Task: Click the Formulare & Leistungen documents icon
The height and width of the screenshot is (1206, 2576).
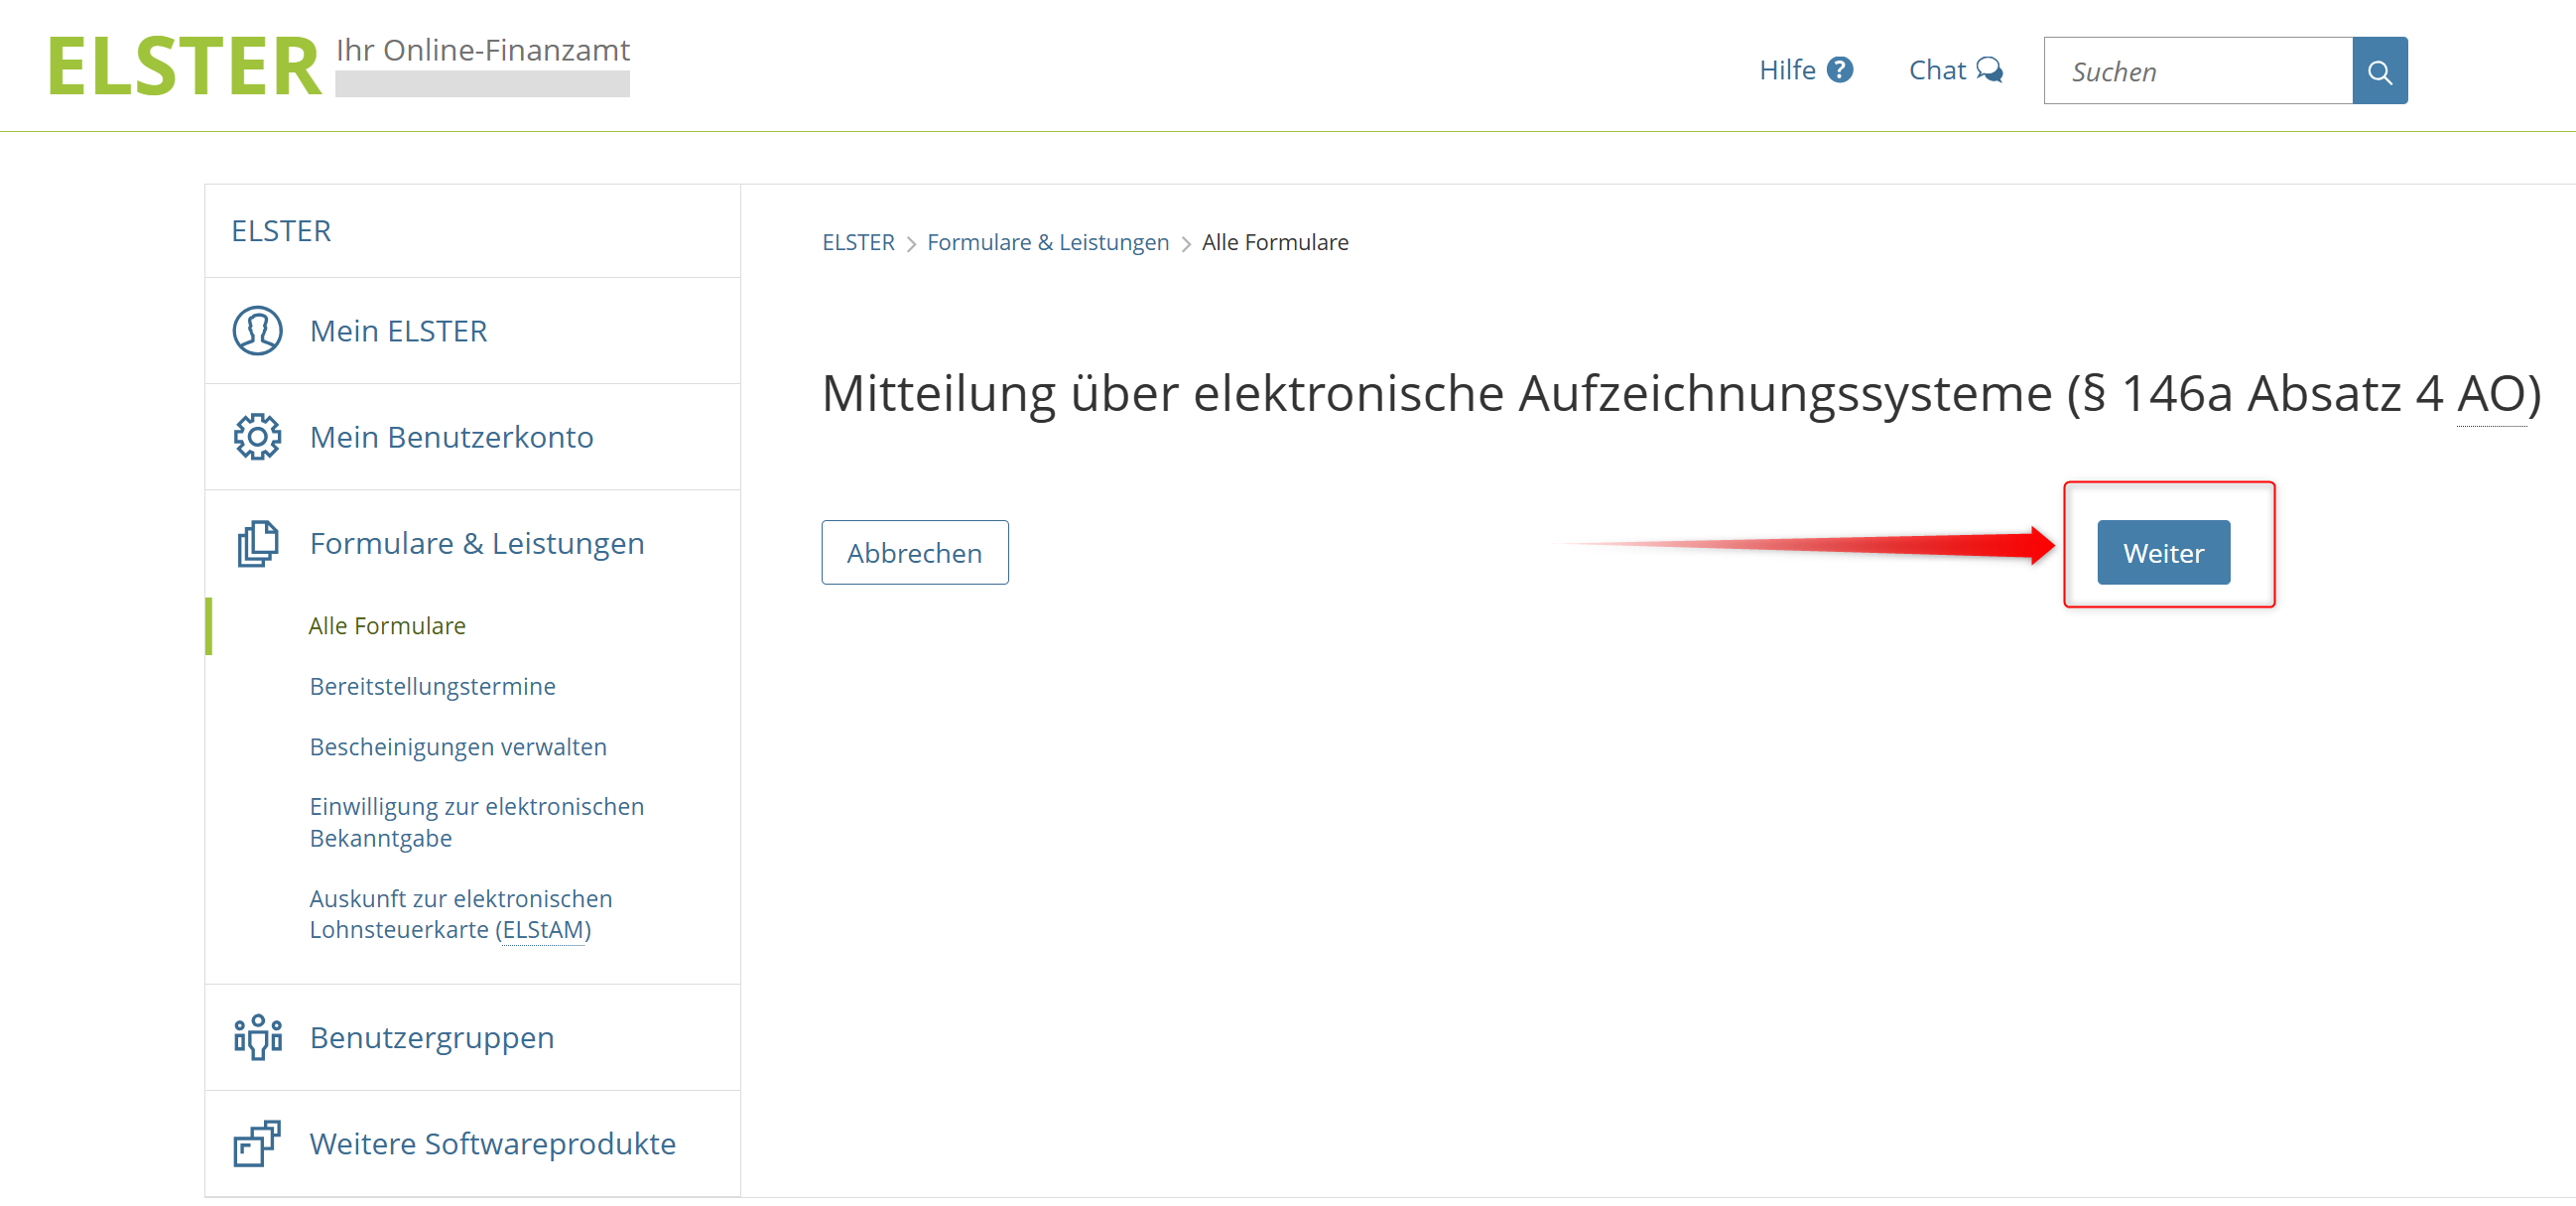Action: coord(257,544)
